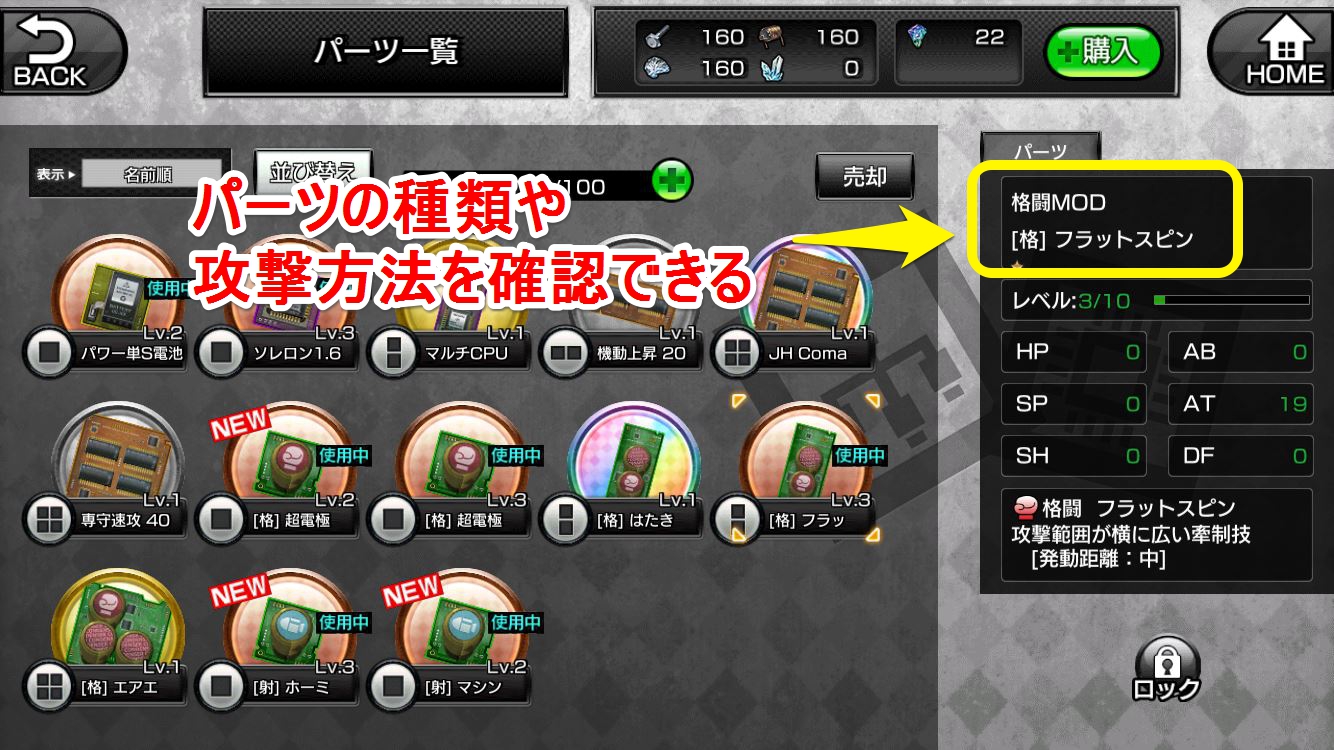The width and height of the screenshot is (1334, 750).
Task: Click the 売却 sell button
Action: [864, 176]
